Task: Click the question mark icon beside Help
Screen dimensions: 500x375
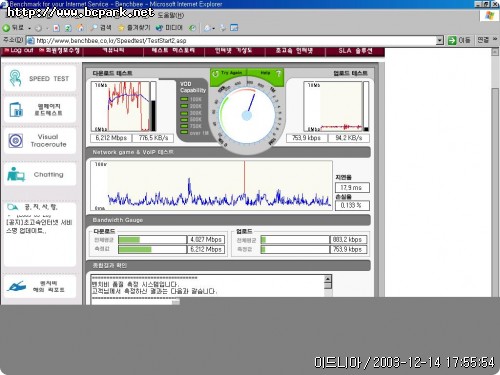Action: pyautogui.click(x=279, y=74)
